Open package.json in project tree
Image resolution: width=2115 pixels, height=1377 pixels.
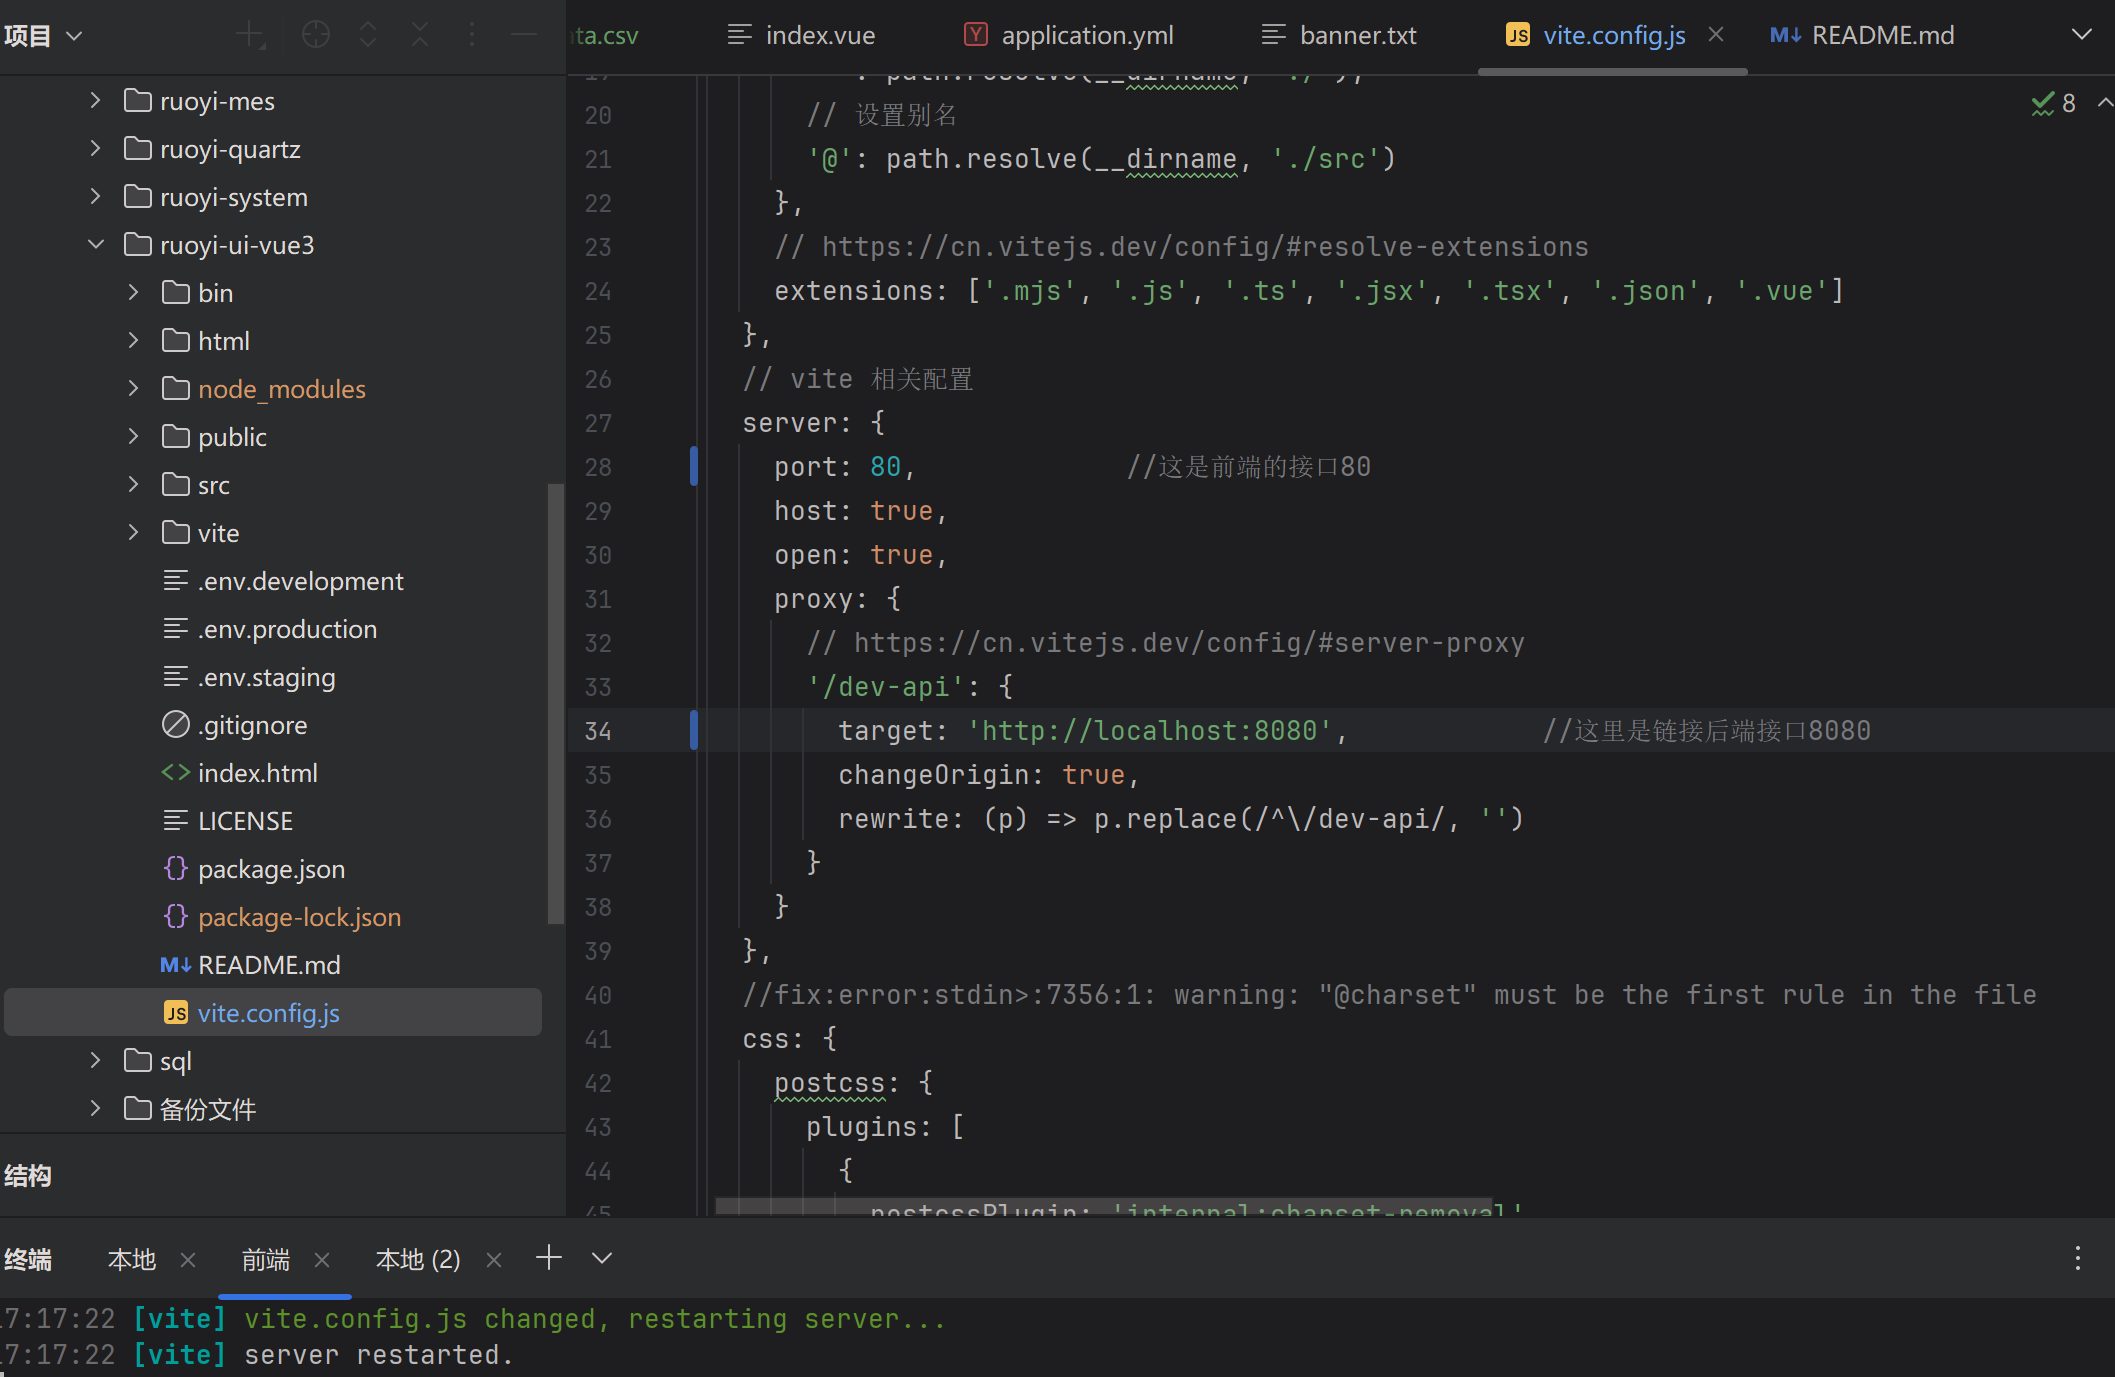tap(271, 869)
